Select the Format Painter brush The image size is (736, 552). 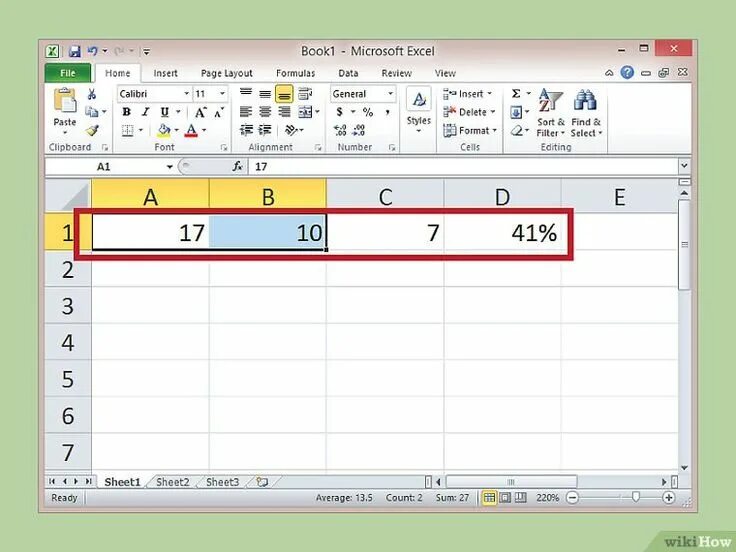[92, 130]
